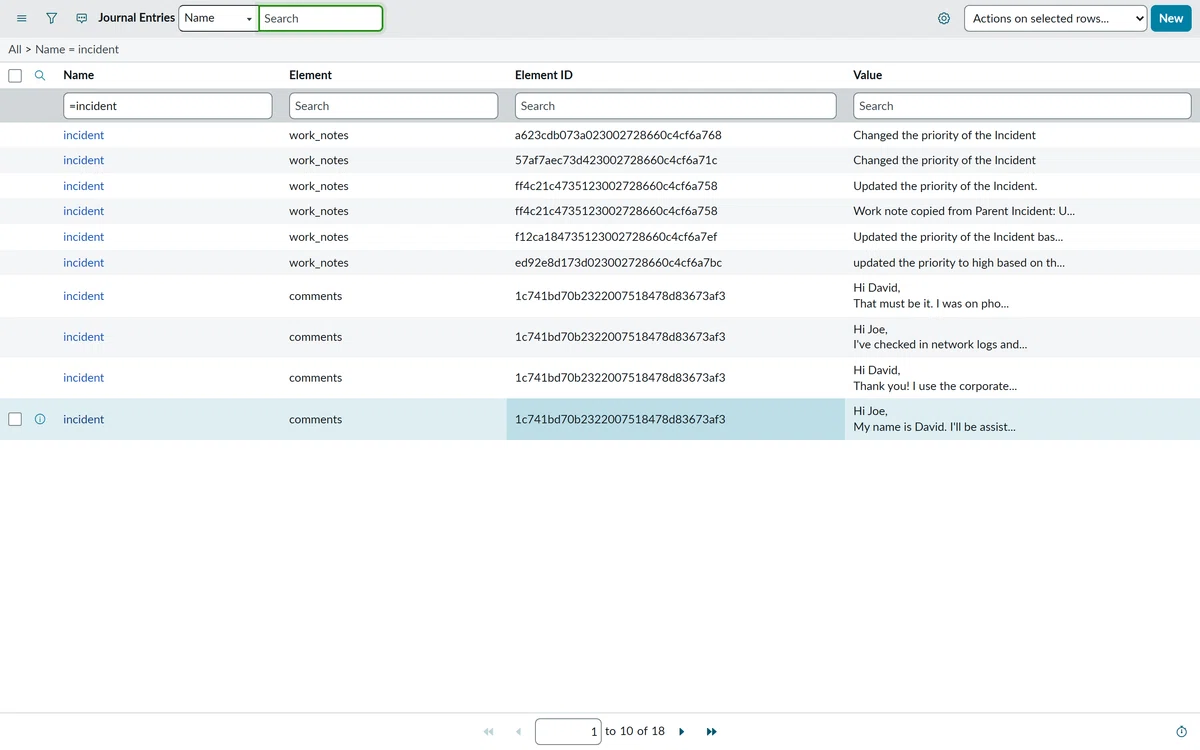Open incident link in 'I've checked in network logs' row
The height and width of the screenshot is (750, 1200).
(x=83, y=337)
